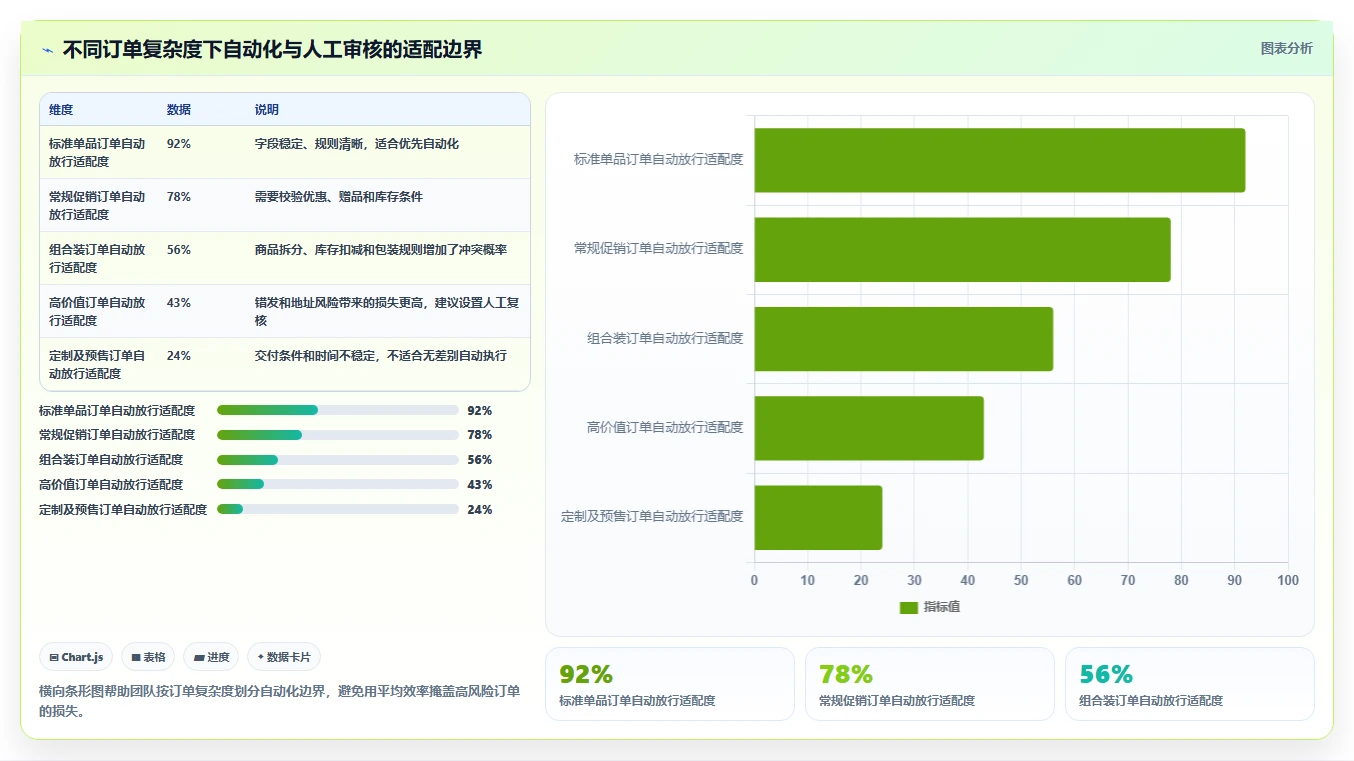Image resolution: width=1354 pixels, height=761 pixels.
Task: Click 组合装订单自动放行适配度 label in progress list
Action: click(x=111, y=460)
